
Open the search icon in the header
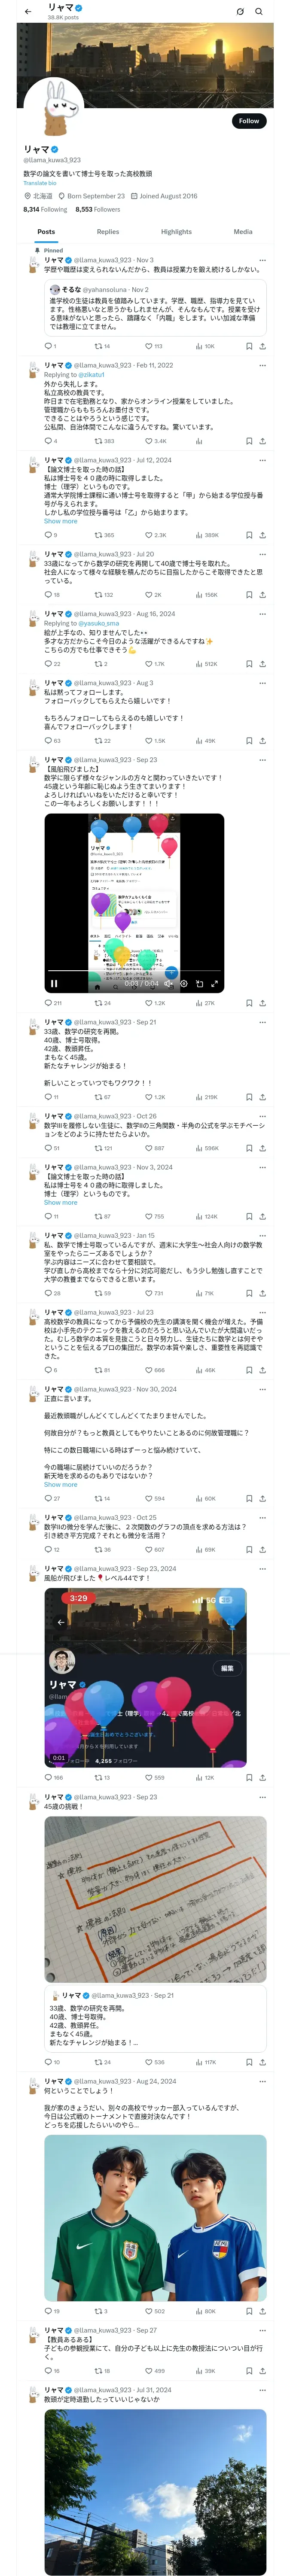click(x=259, y=11)
